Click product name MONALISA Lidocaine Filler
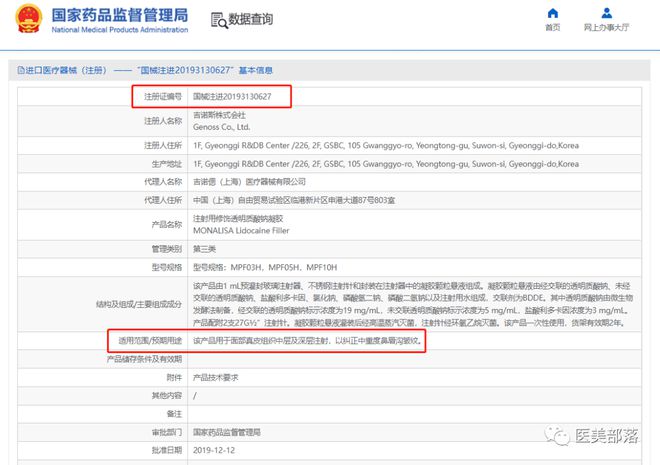The image size is (660, 465). tap(241, 231)
